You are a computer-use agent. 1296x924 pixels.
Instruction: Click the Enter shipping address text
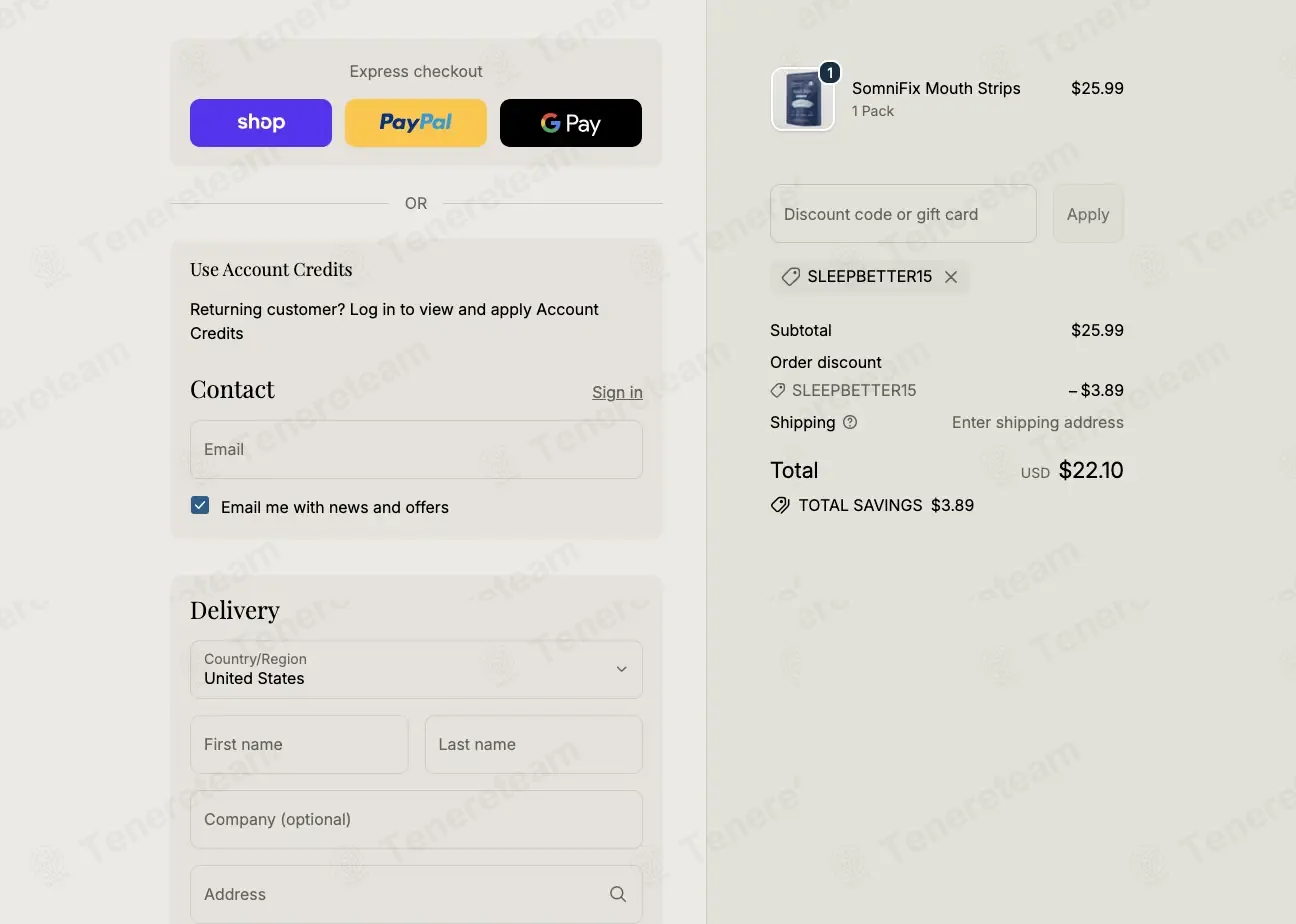pyautogui.click(x=1038, y=422)
